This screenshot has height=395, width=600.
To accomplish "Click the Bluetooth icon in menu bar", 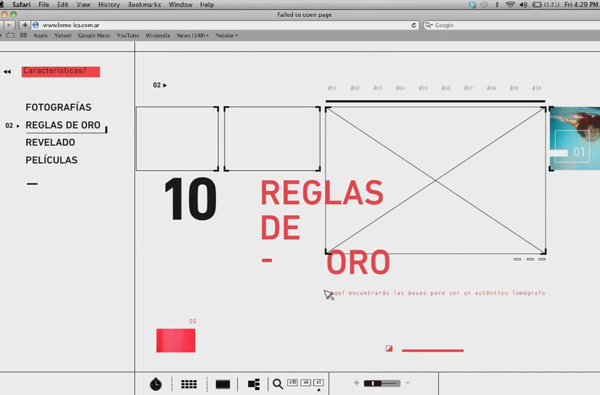I will point(497,5).
